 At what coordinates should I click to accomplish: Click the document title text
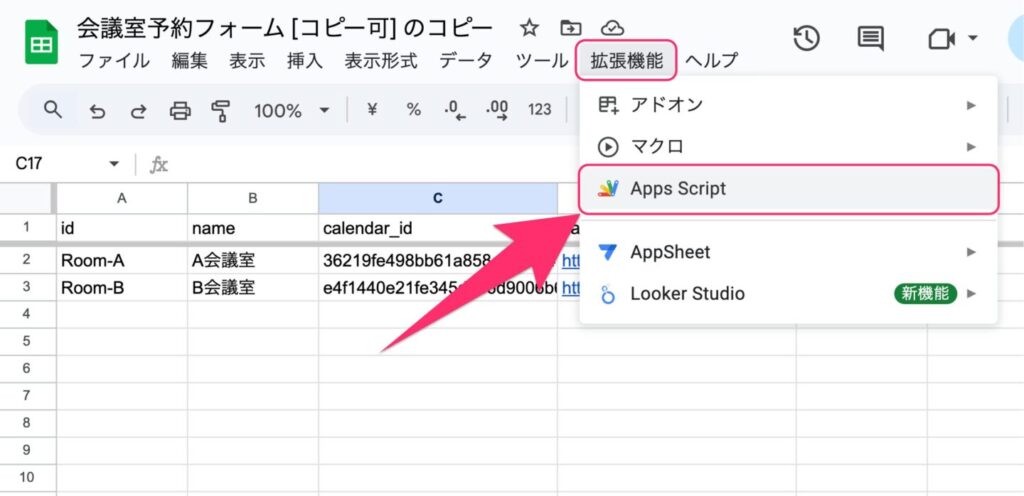(285, 28)
